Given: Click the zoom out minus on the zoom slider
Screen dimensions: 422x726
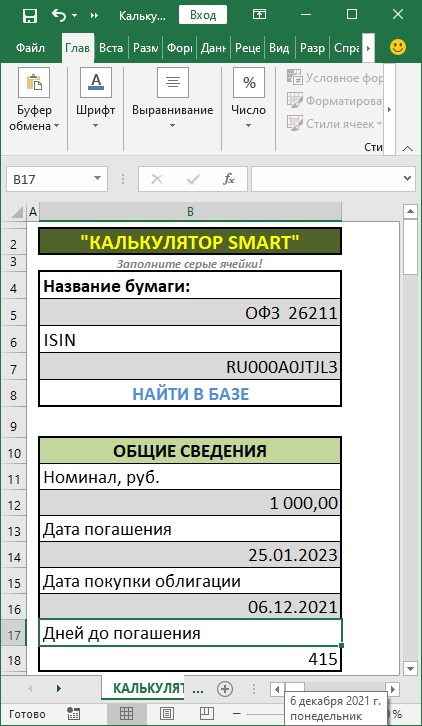Looking at the screenshot, I should tap(237, 713).
